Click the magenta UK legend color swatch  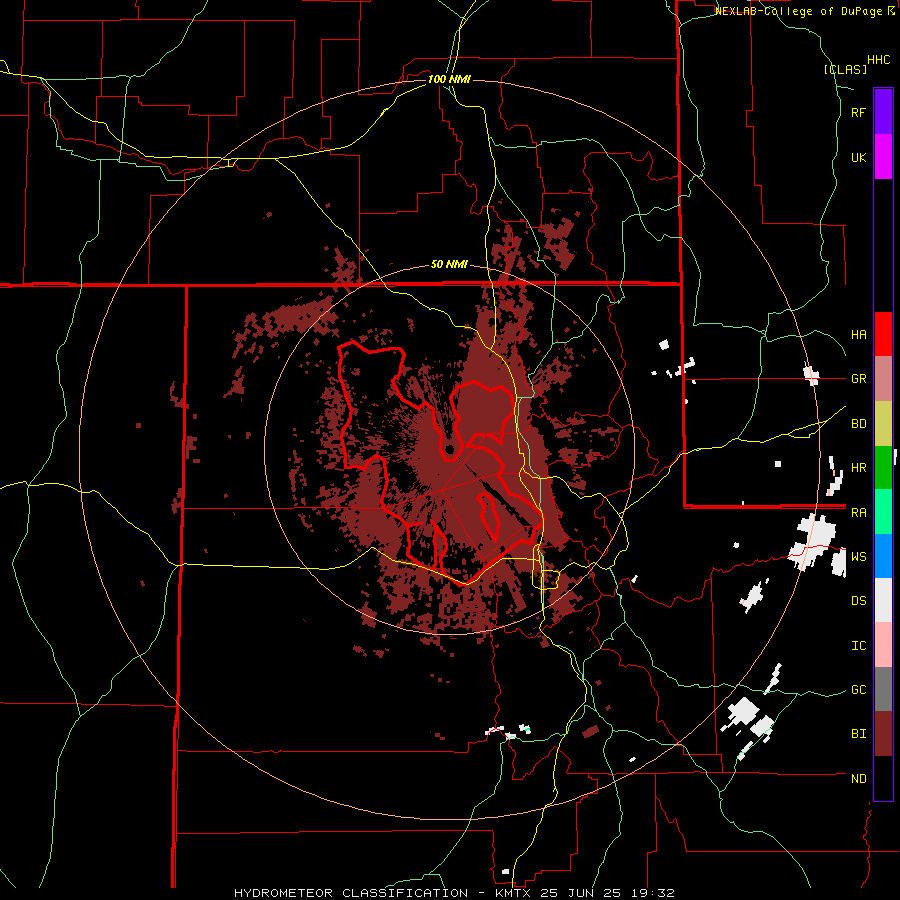[x=883, y=157]
